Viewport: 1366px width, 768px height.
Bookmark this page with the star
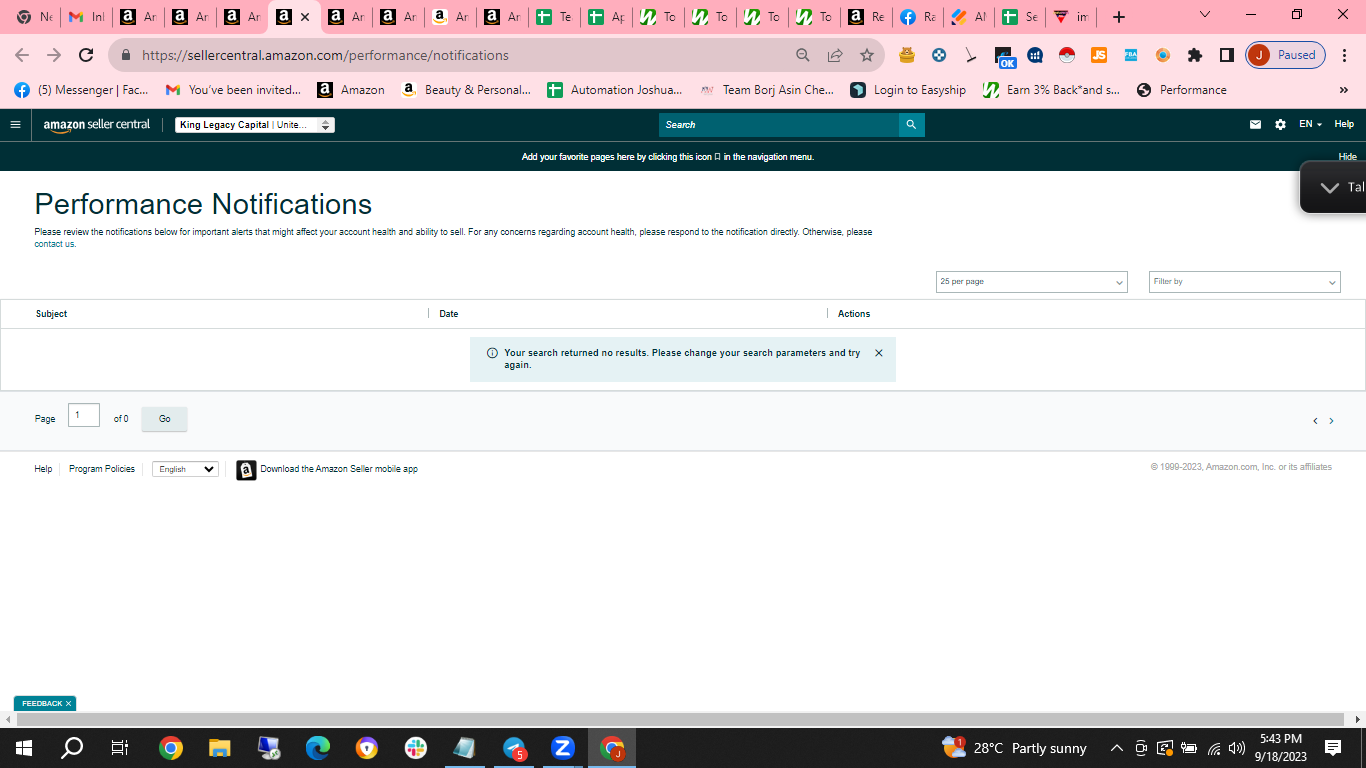(867, 55)
